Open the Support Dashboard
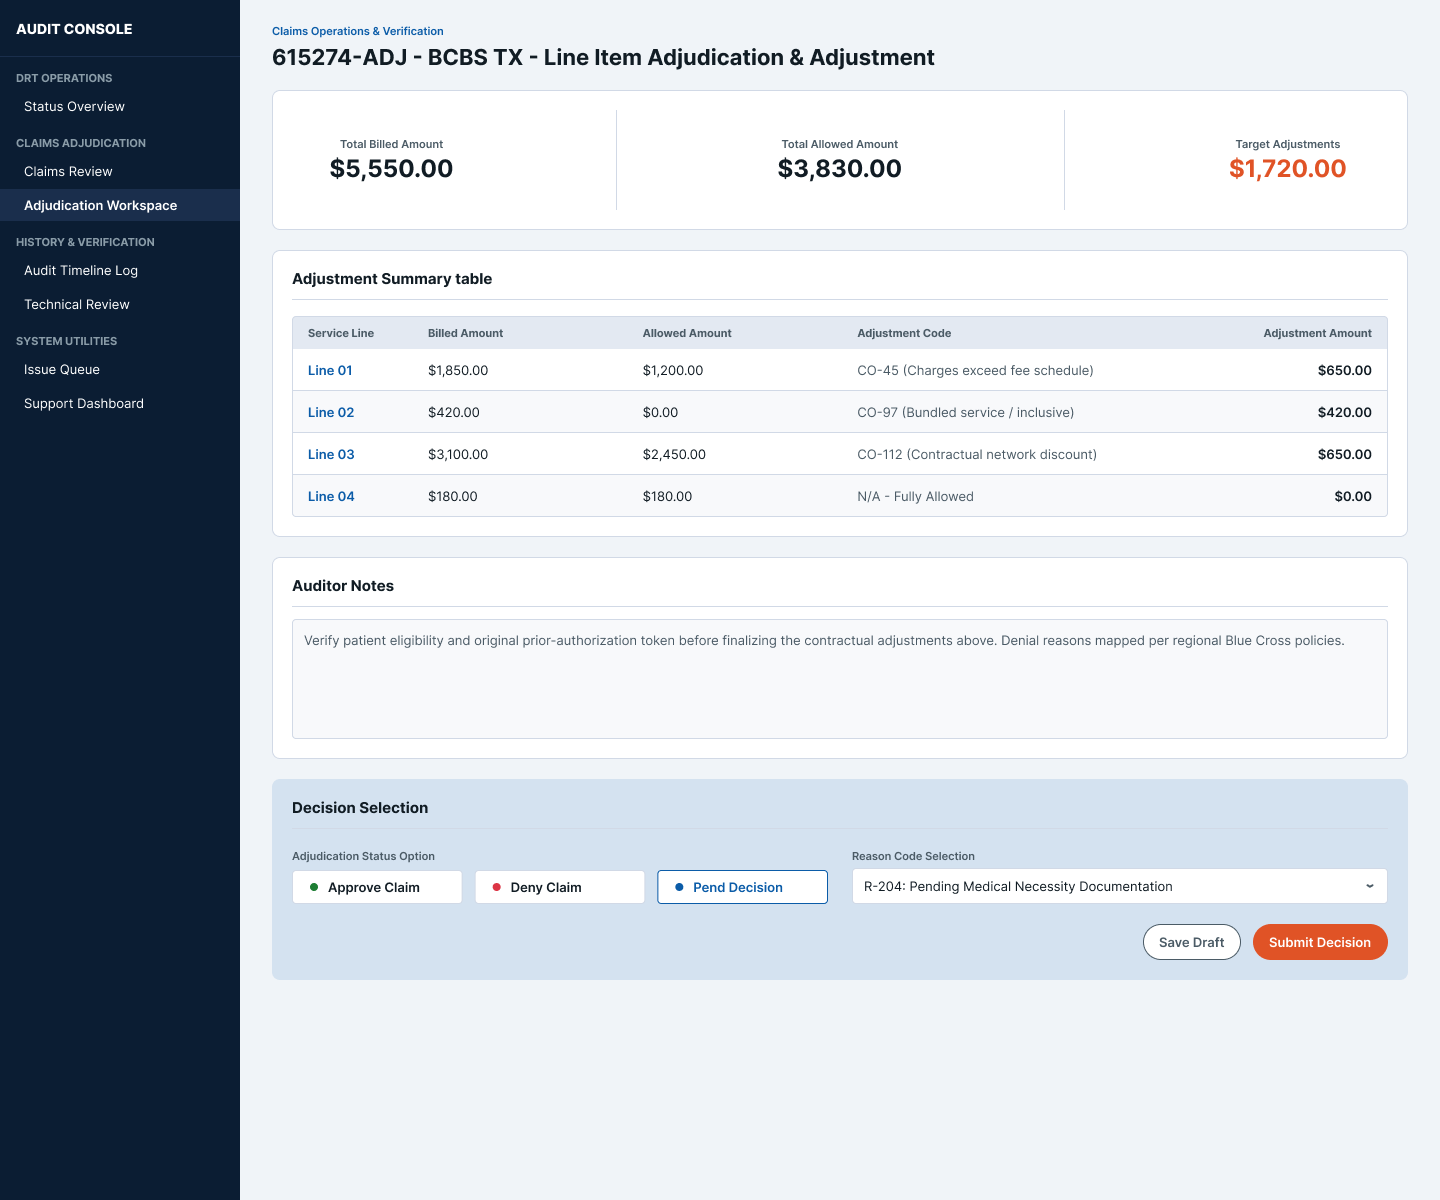The height and width of the screenshot is (1200, 1440). (x=120, y=403)
